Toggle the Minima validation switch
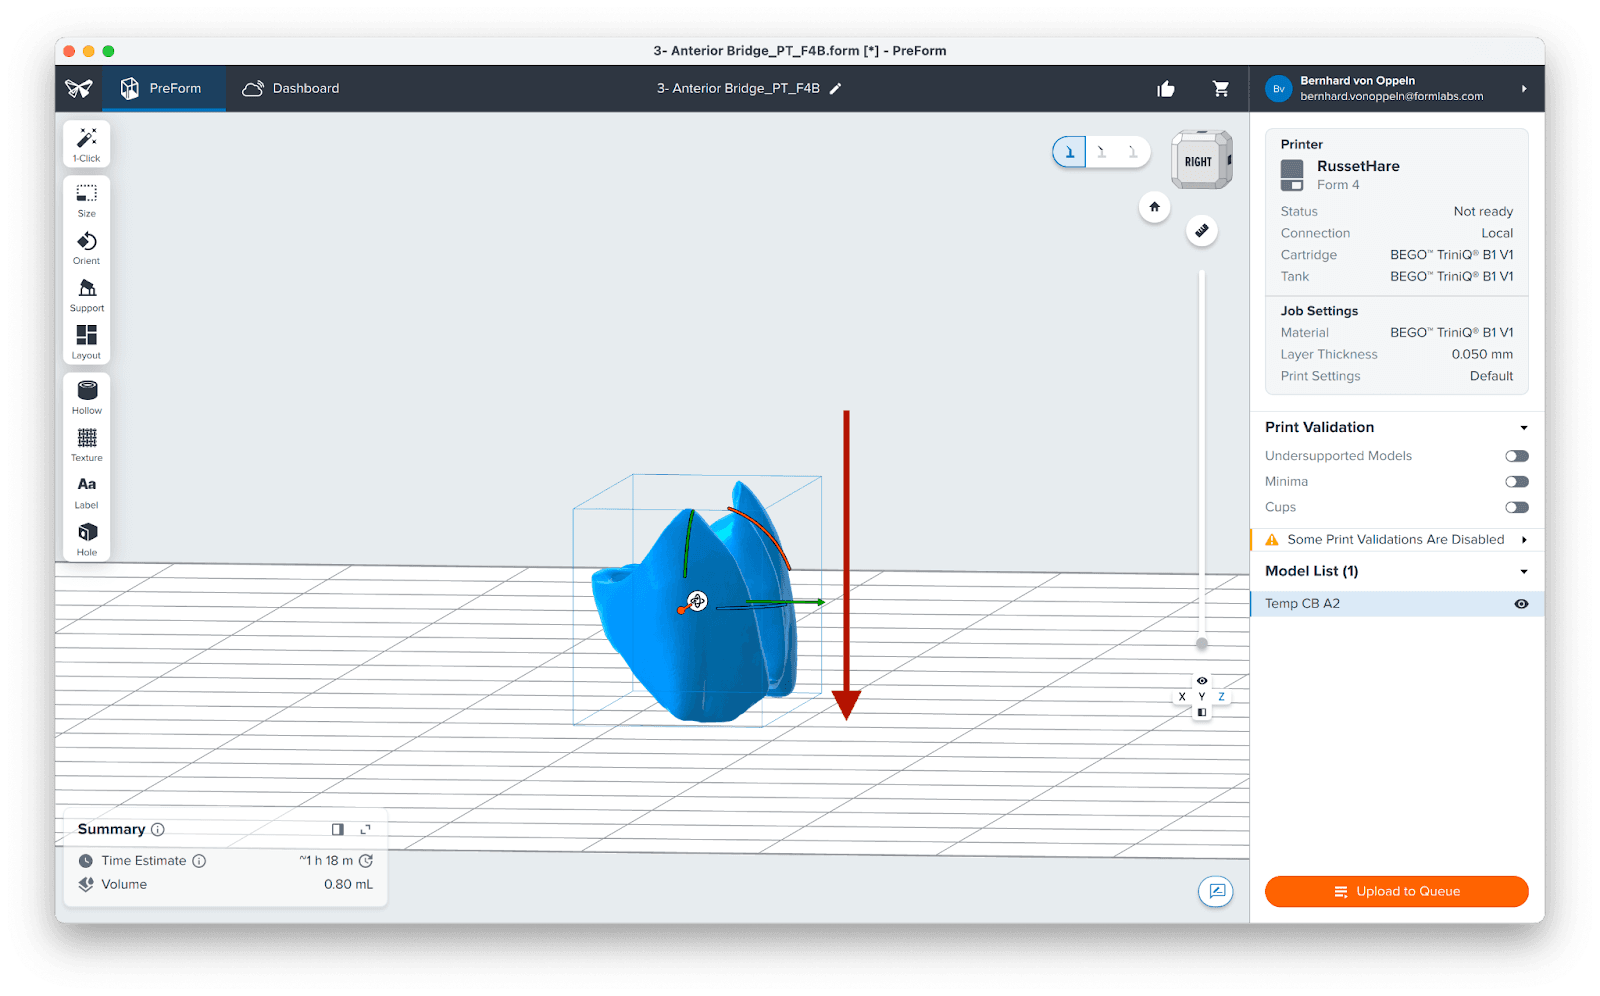Image resolution: width=1600 pixels, height=996 pixels. pyautogui.click(x=1517, y=482)
